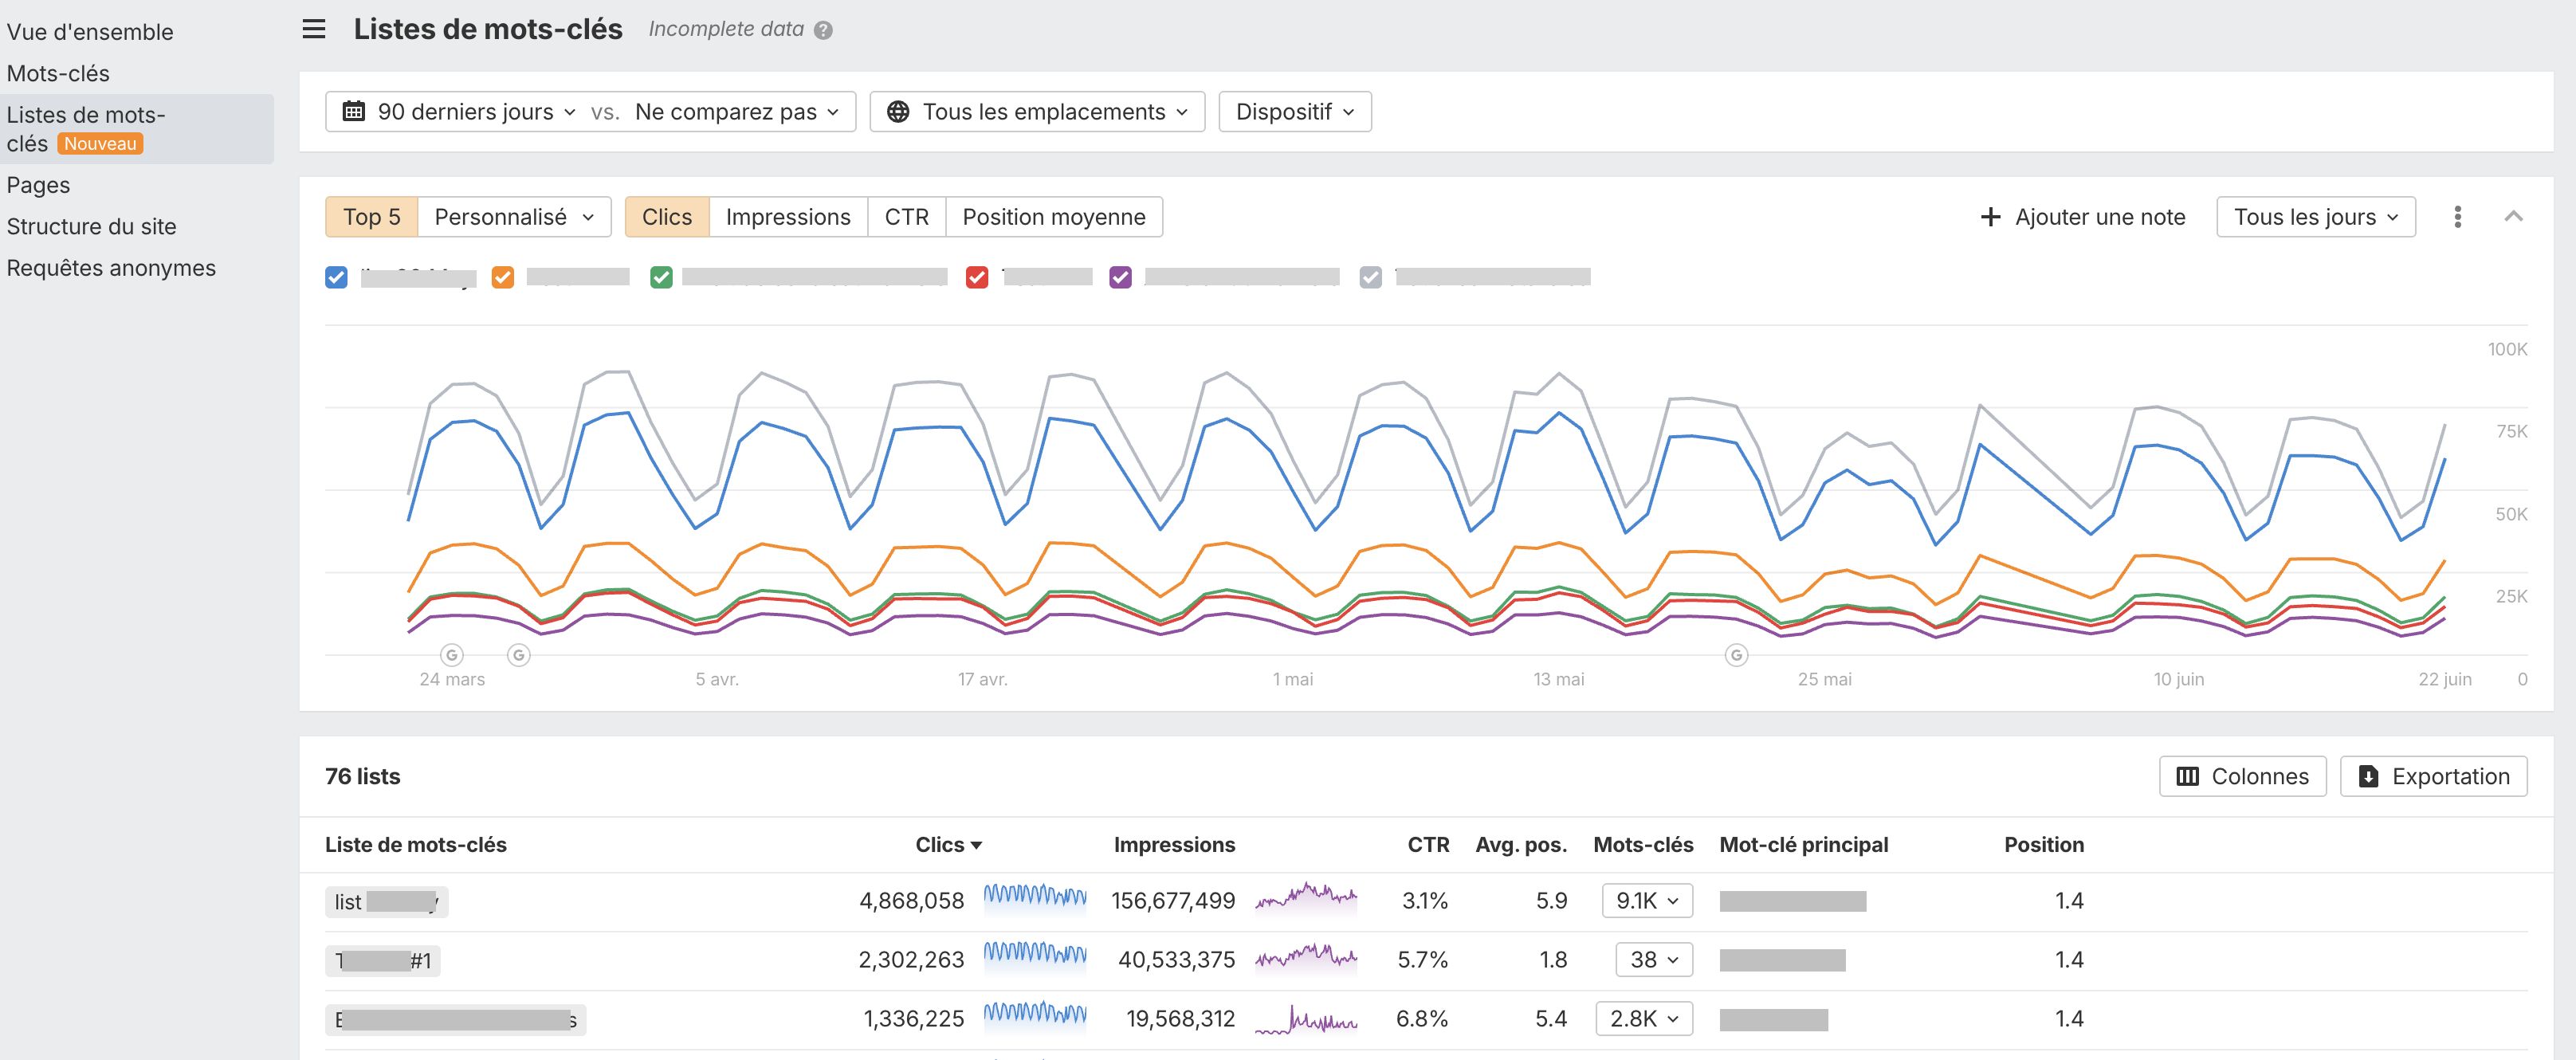Open the Dispositif dropdown
The width and height of the screenshot is (2576, 1060).
(1294, 111)
